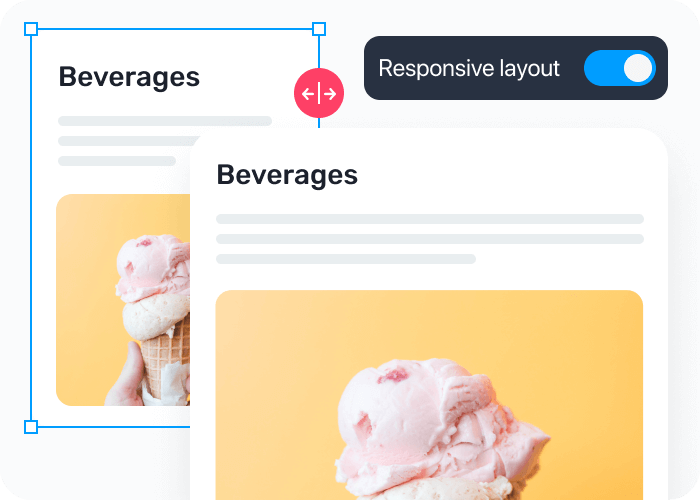Screen dimensions: 700x500
Task: Click first placeholder text line in front card
Action: (430, 219)
